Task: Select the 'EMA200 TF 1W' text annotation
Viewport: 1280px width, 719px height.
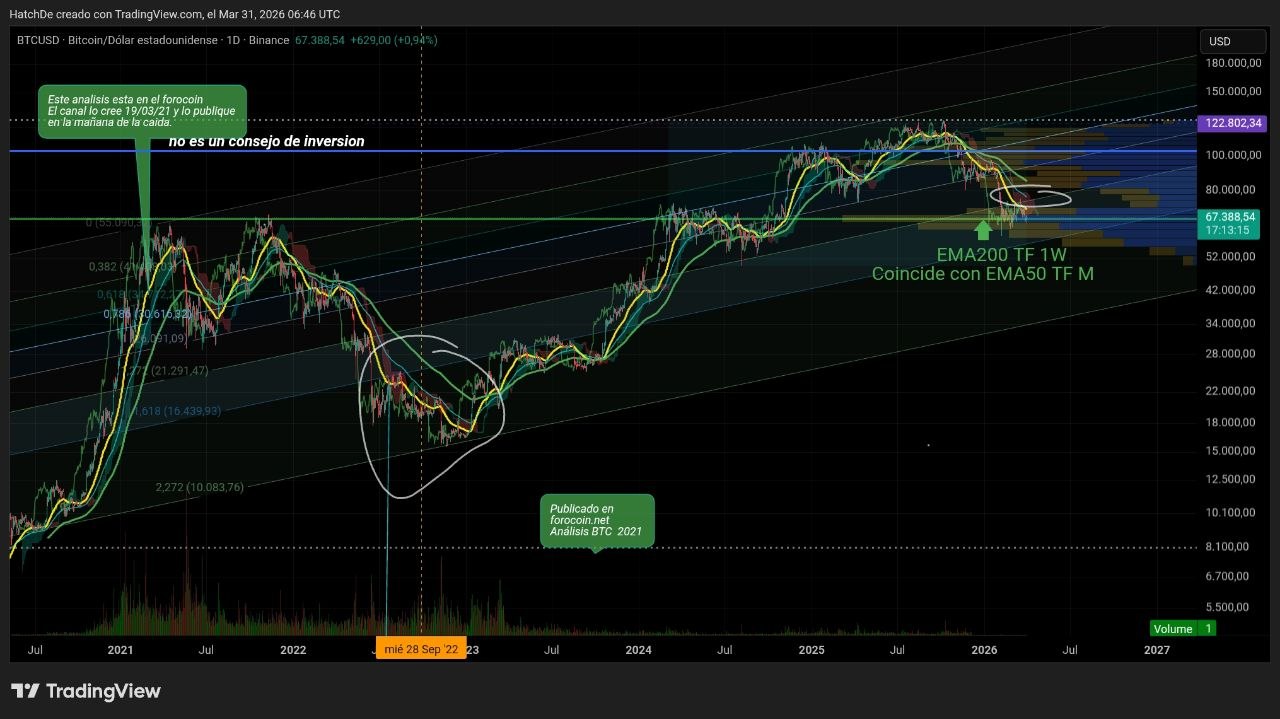Action: click(x=1001, y=255)
